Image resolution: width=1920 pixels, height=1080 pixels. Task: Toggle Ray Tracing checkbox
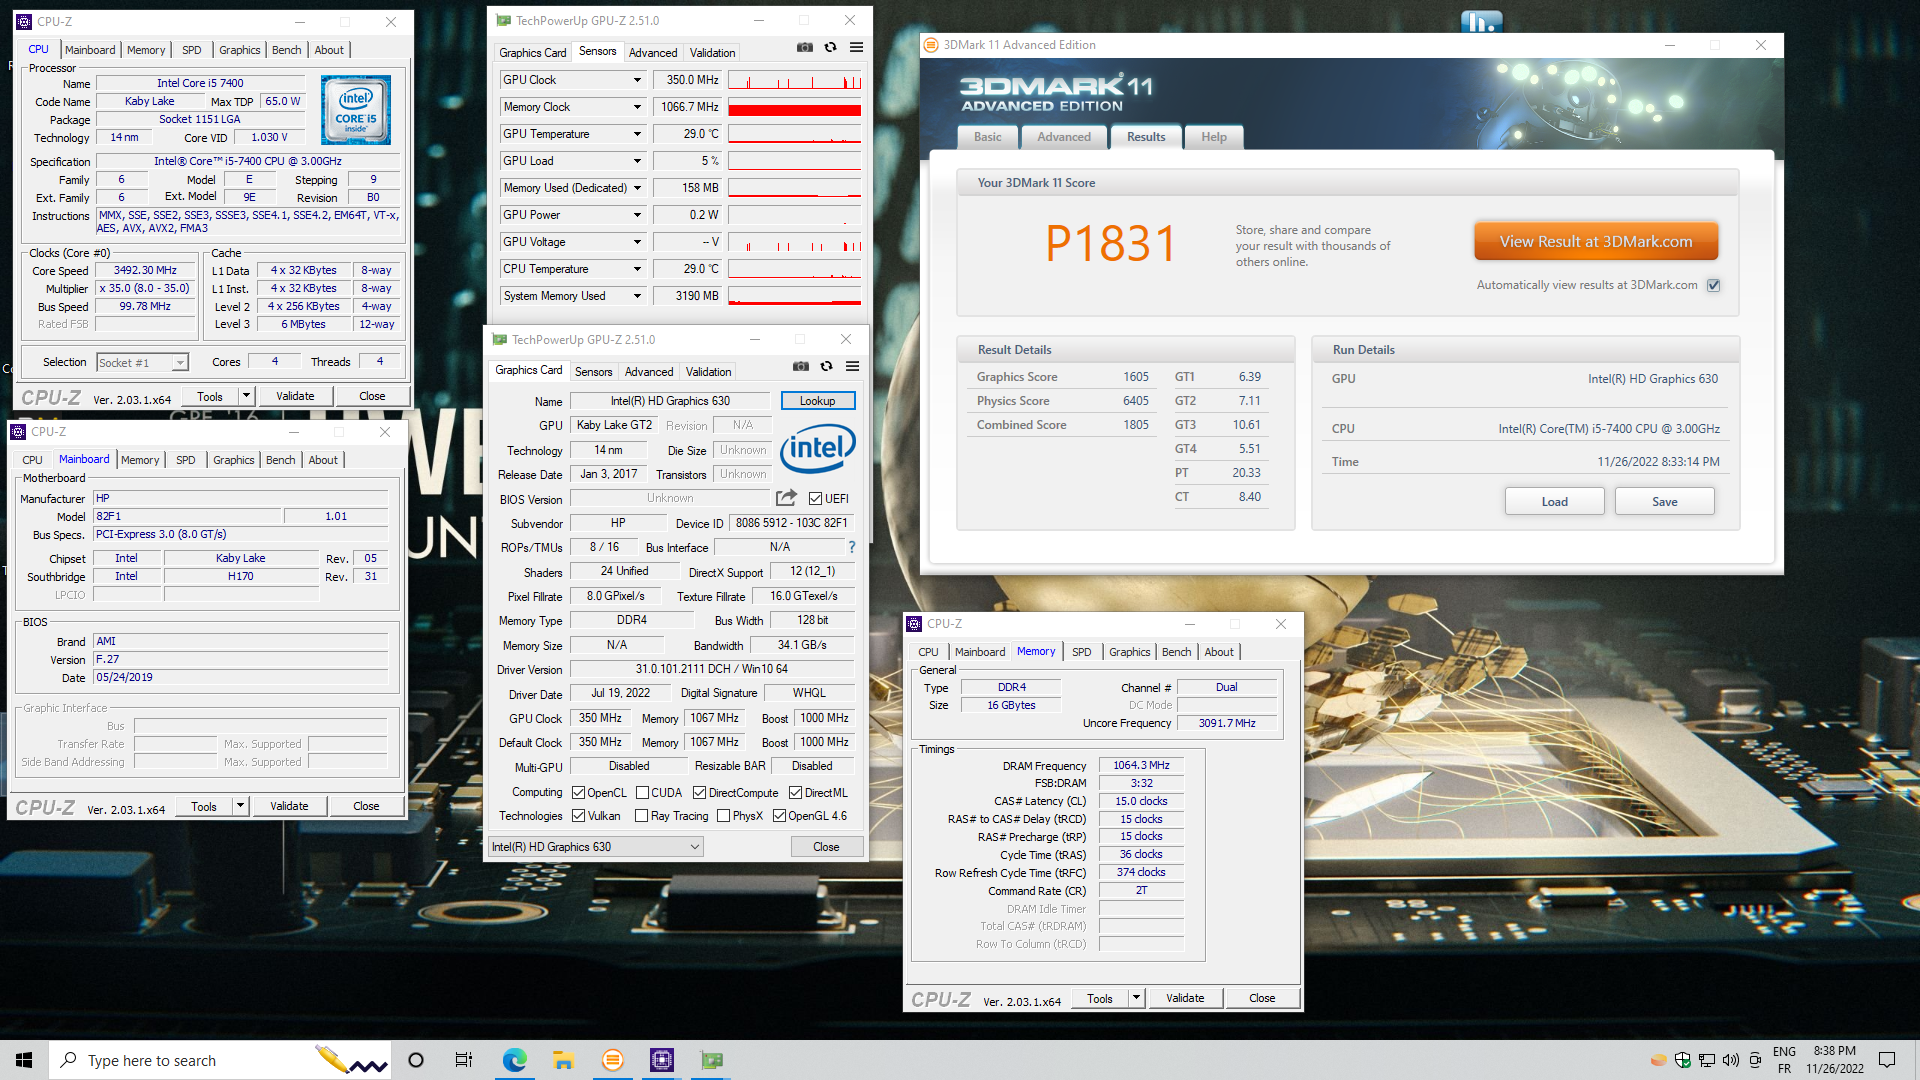click(x=642, y=816)
